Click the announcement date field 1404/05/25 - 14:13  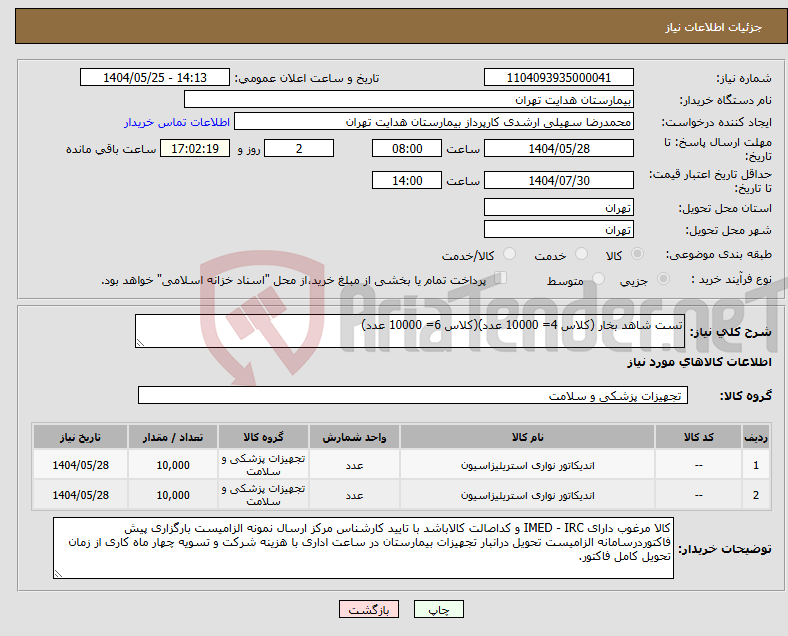pyautogui.click(x=155, y=77)
